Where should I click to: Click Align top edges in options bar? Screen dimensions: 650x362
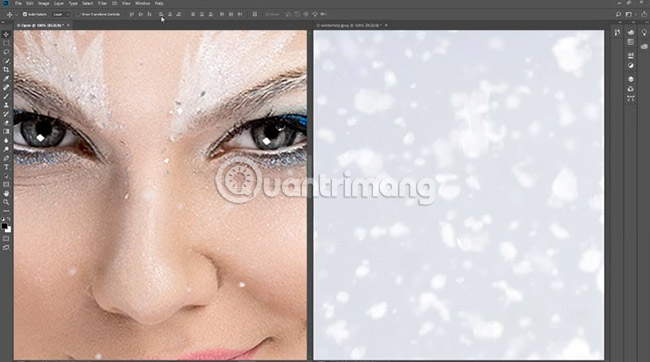131,14
